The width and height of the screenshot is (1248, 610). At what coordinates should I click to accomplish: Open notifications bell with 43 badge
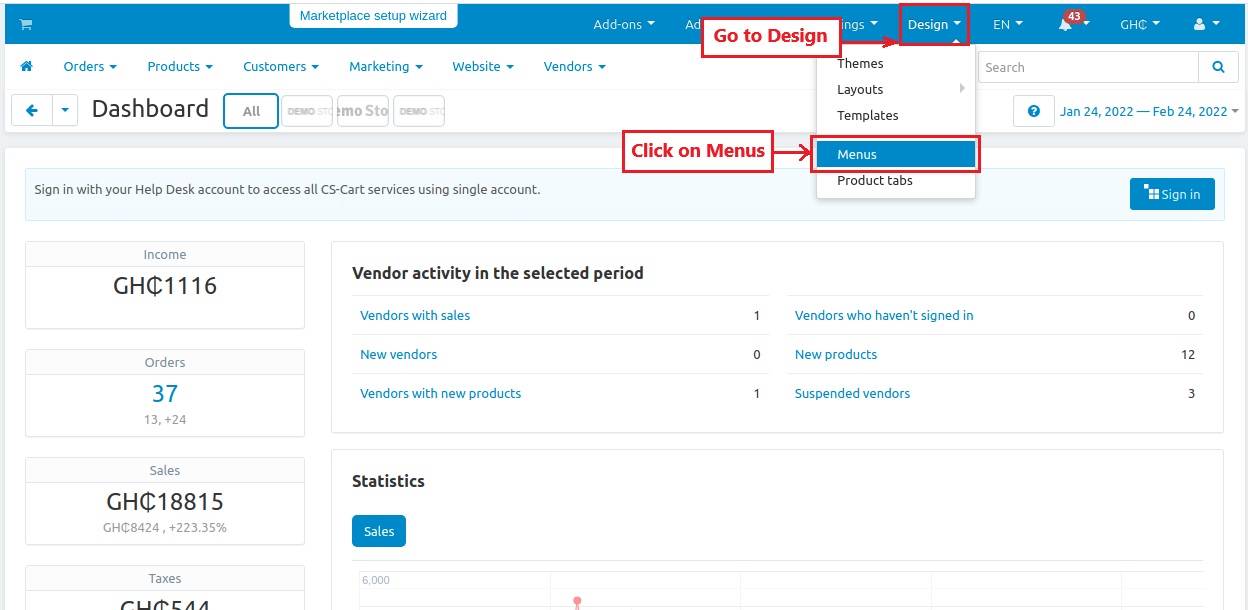click(x=1068, y=25)
